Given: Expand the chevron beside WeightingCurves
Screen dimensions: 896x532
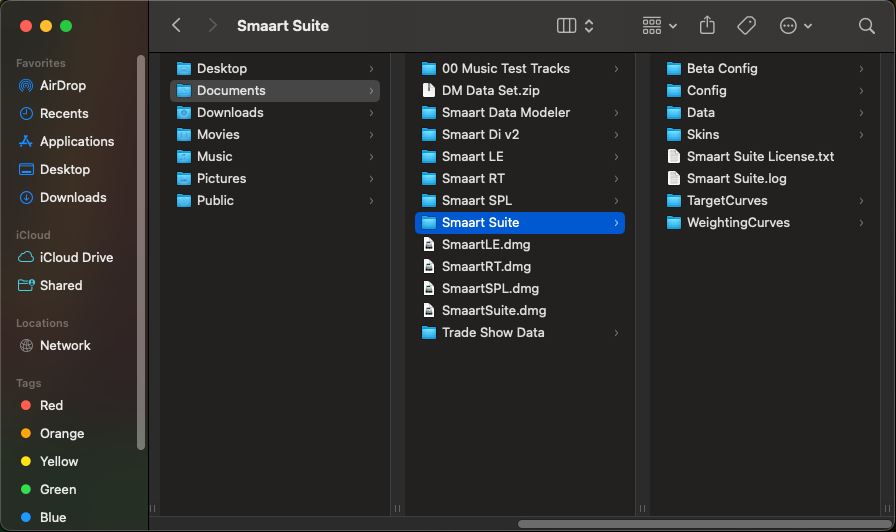Looking at the screenshot, I should [861, 223].
